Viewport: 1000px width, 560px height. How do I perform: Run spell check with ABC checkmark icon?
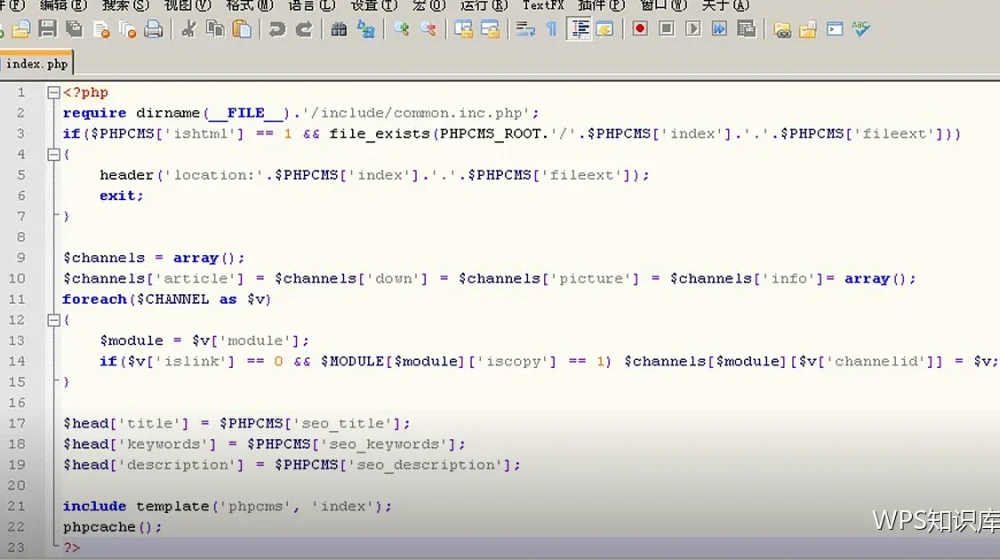click(x=860, y=29)
